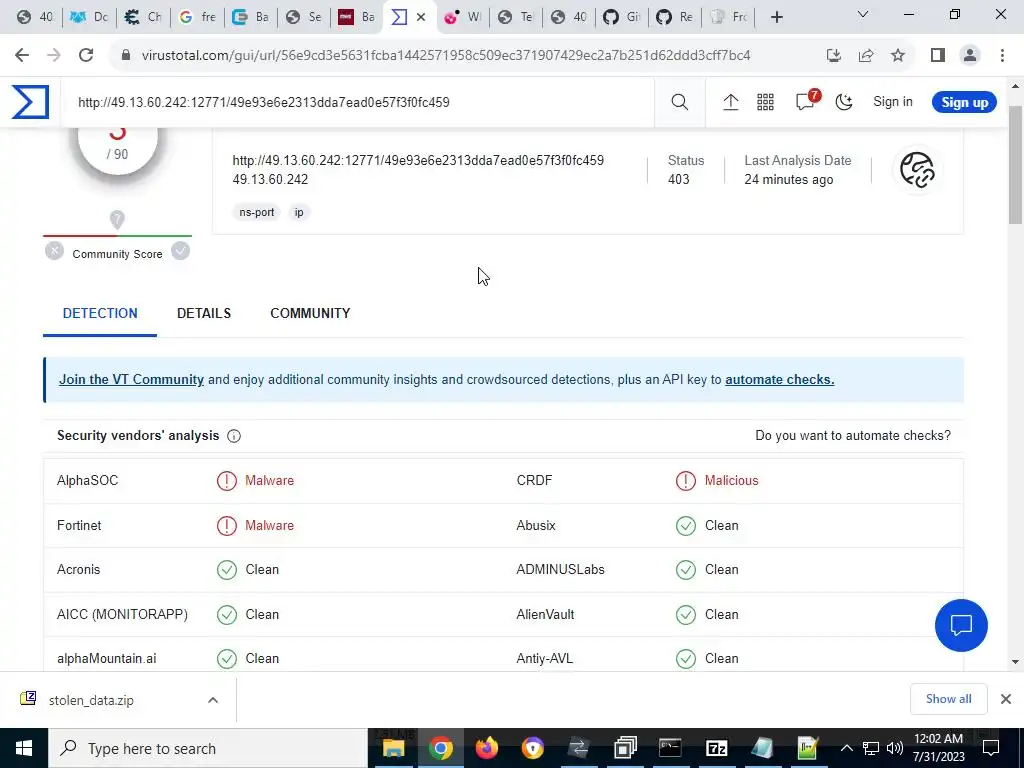Click Chrome back navigation arrow

22,56
